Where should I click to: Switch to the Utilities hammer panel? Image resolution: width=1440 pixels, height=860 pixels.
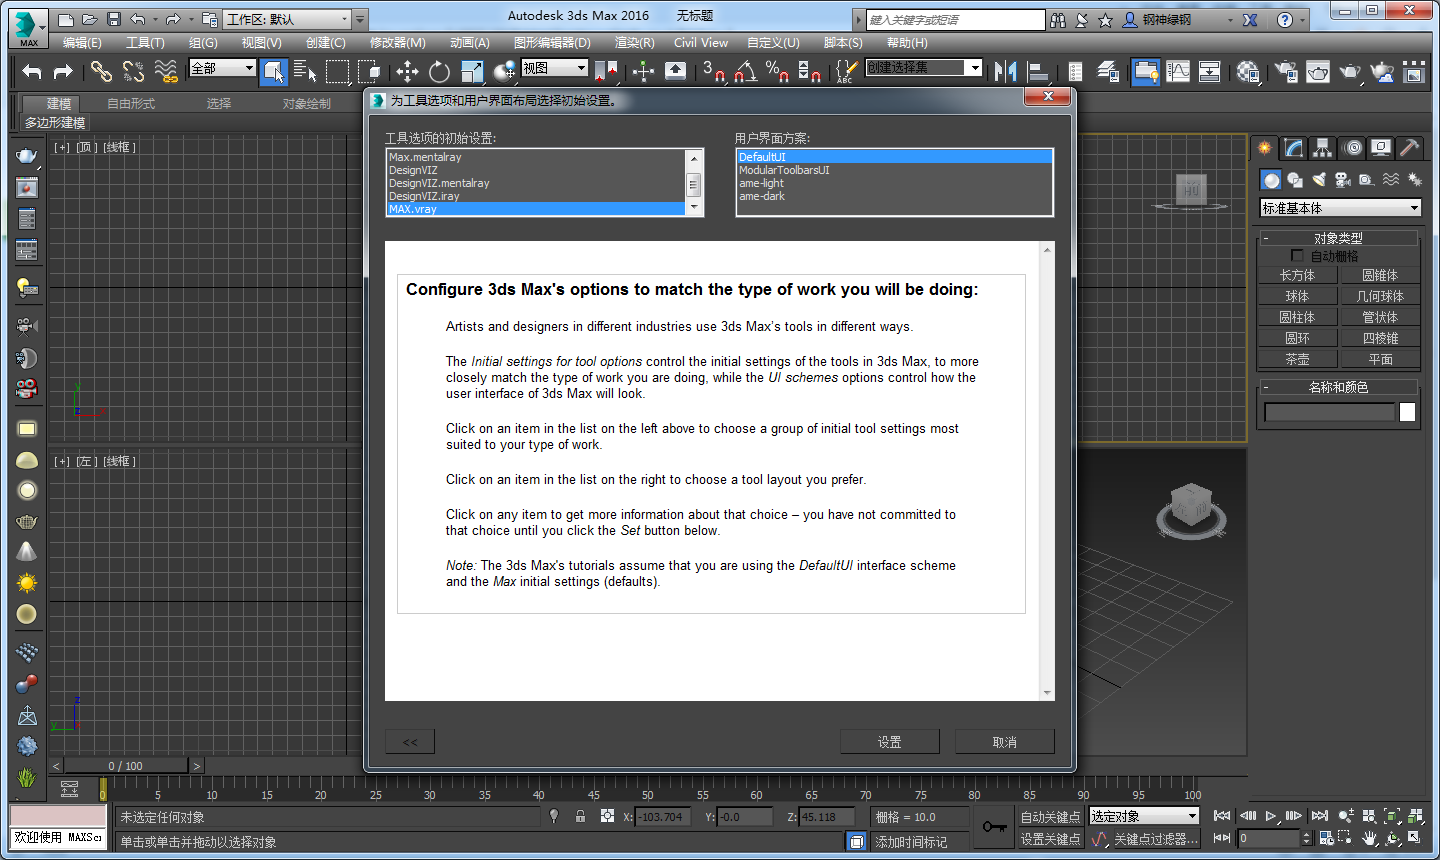click(x=1410, y=148)
